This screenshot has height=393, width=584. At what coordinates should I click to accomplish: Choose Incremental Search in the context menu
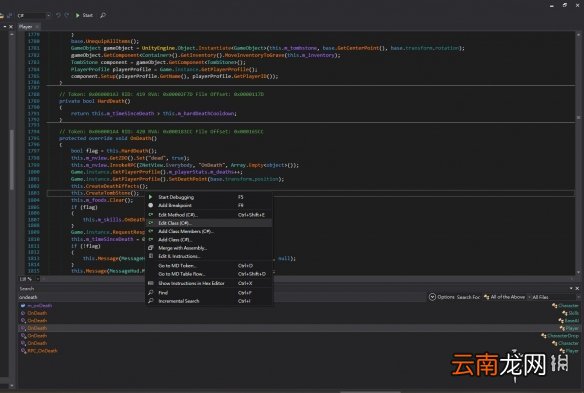point(209,301)
